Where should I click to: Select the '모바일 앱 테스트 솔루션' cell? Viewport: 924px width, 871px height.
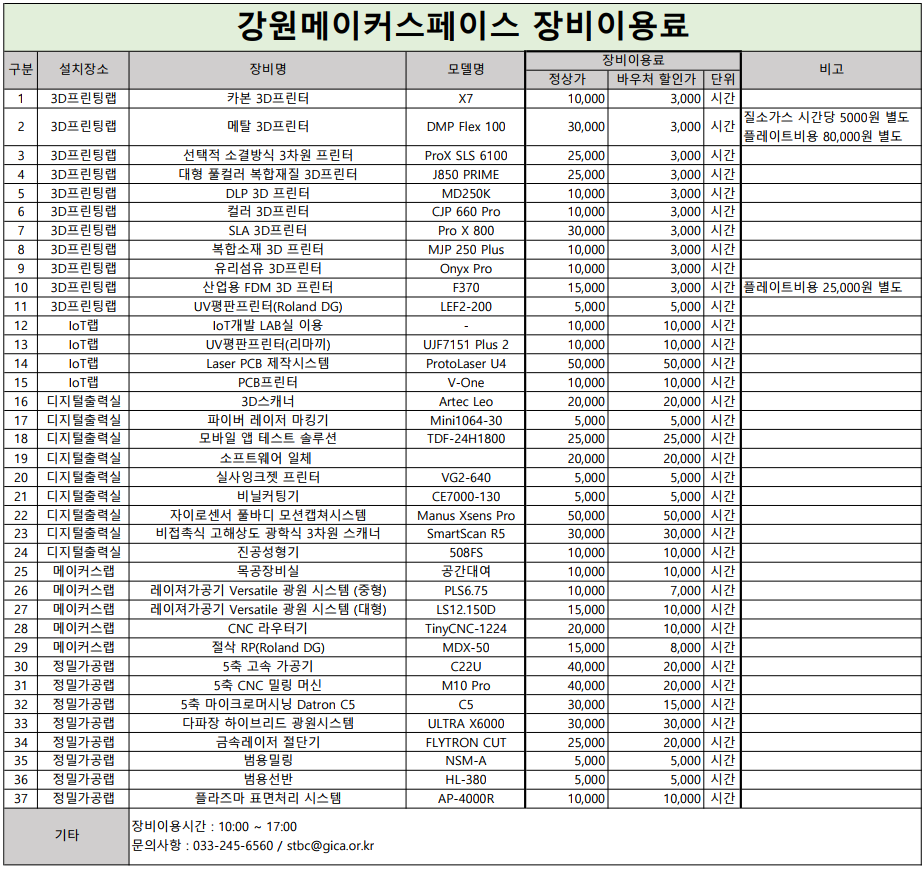[x=267, y=439]
